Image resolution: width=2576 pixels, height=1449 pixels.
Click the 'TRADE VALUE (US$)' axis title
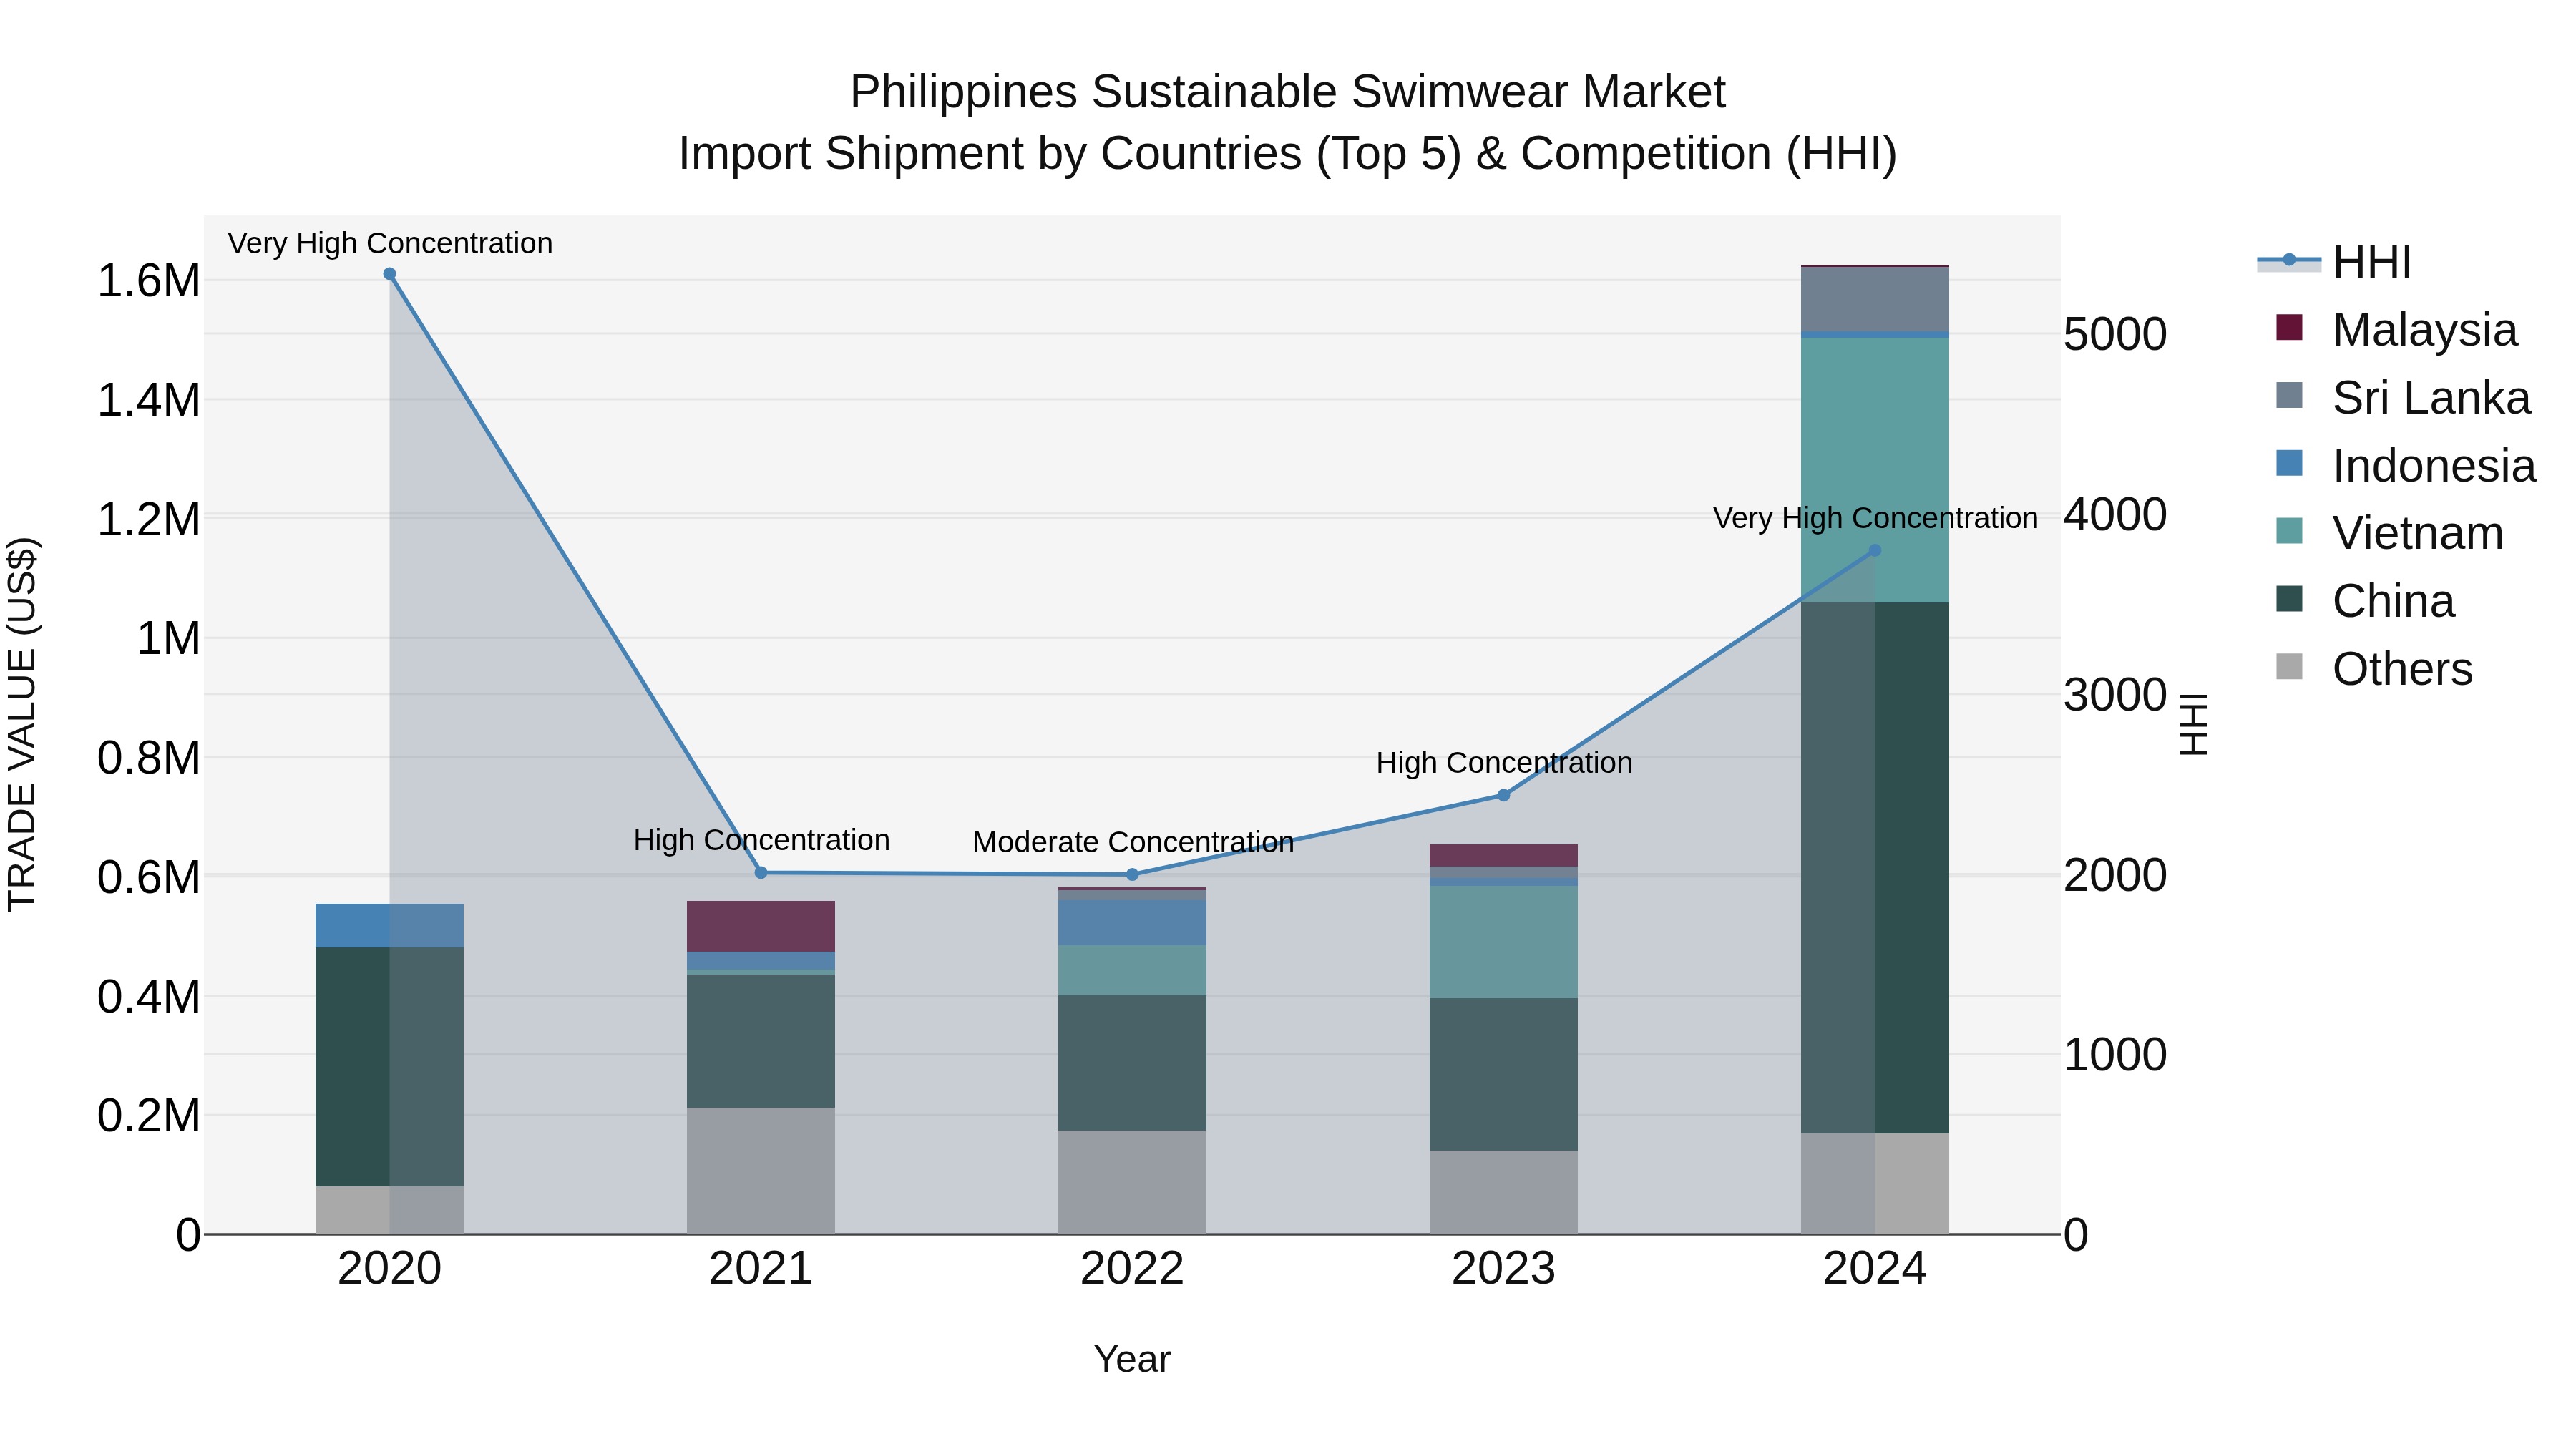pyautogui.click(x=22, y=724)
